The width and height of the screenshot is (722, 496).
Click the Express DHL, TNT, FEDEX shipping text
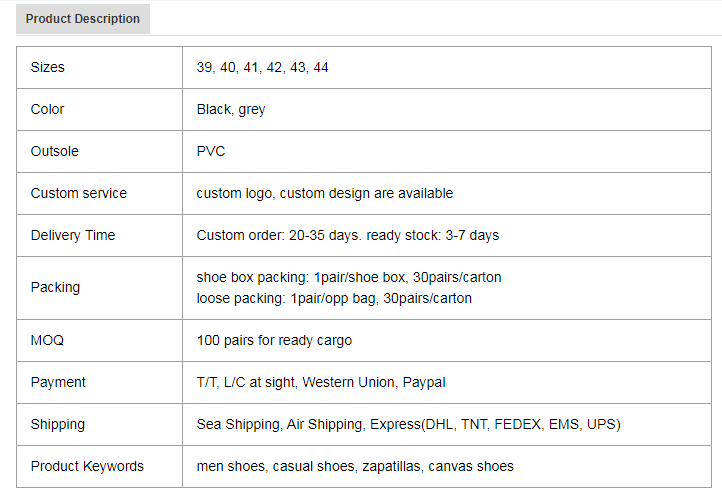495,424
